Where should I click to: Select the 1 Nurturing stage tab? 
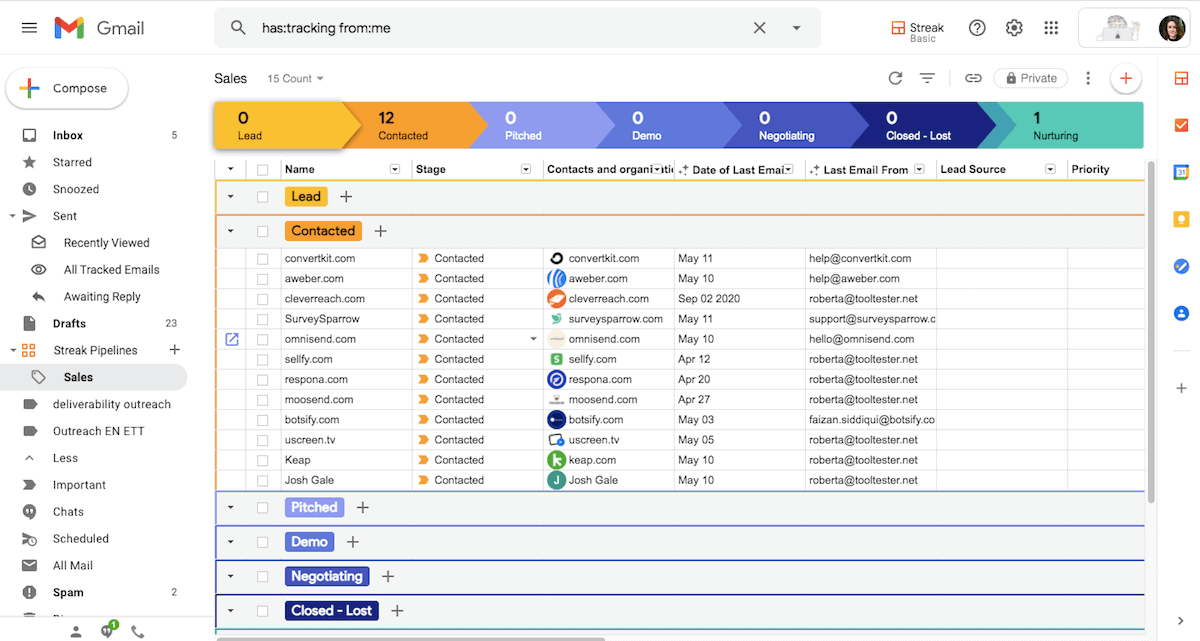coord(1069,126)
